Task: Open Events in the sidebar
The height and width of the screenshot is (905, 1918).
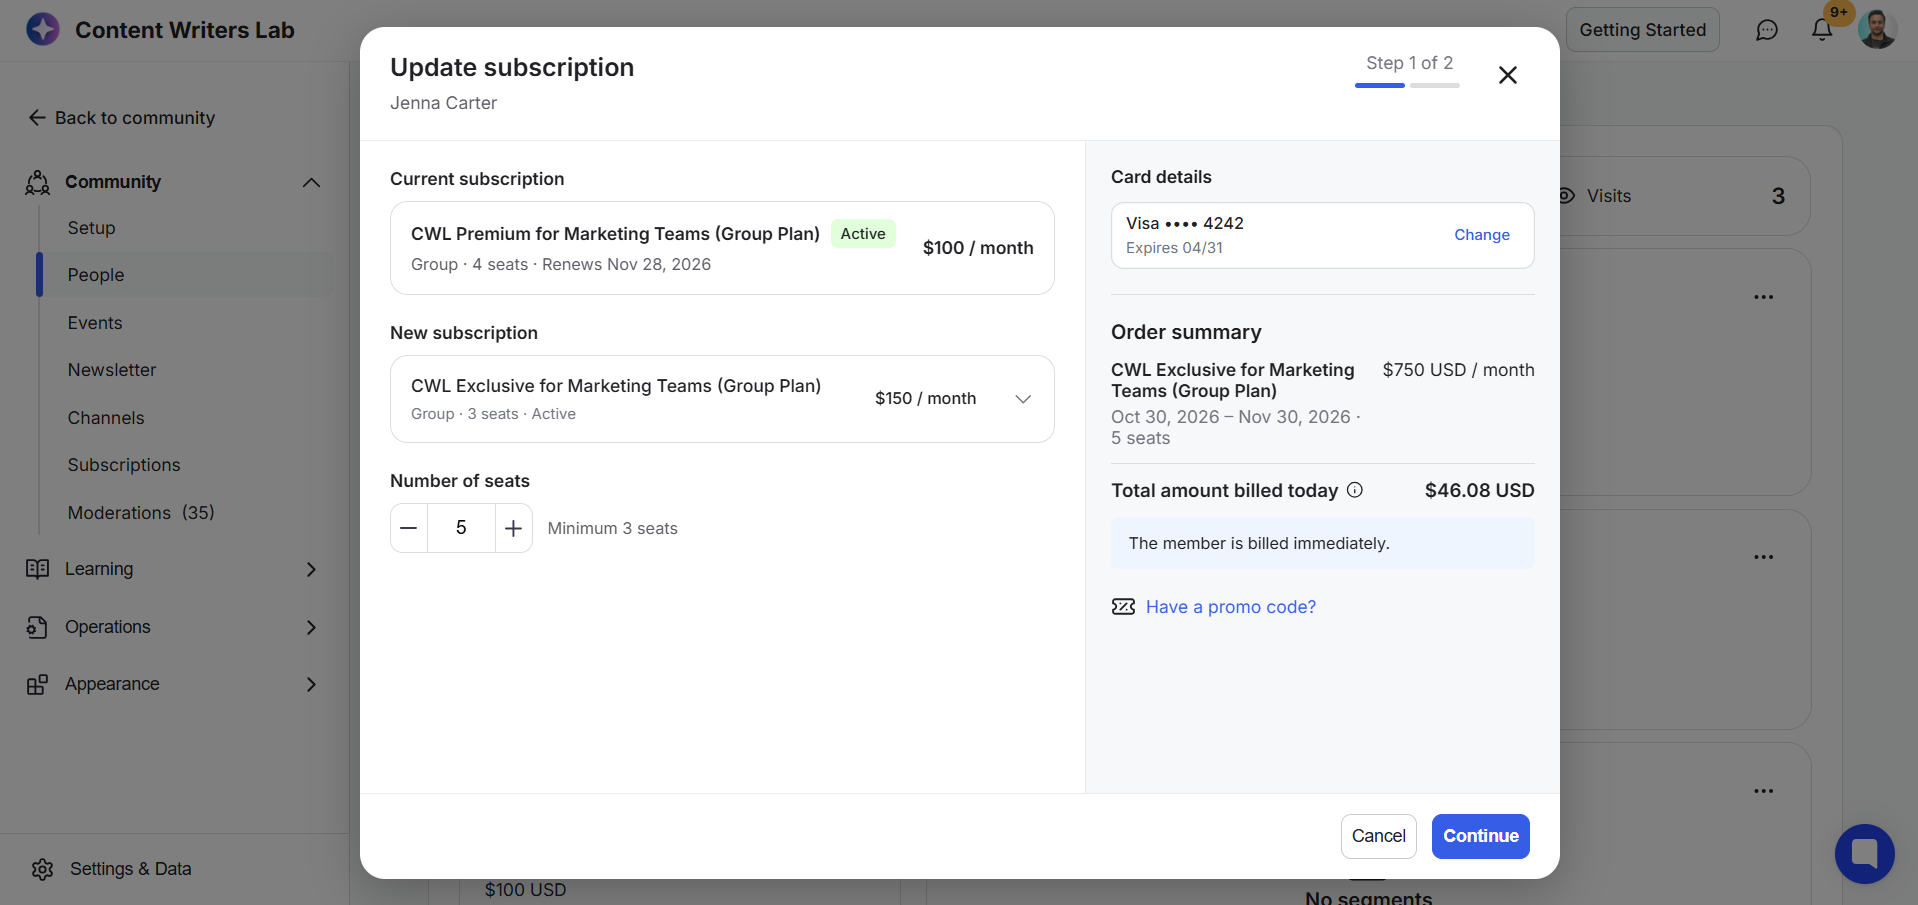Action: pos(95,323)
